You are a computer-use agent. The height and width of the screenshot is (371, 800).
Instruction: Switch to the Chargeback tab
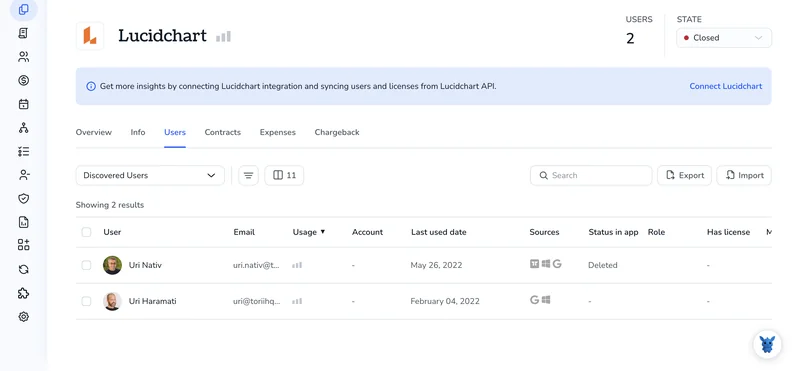pos(337,132)
